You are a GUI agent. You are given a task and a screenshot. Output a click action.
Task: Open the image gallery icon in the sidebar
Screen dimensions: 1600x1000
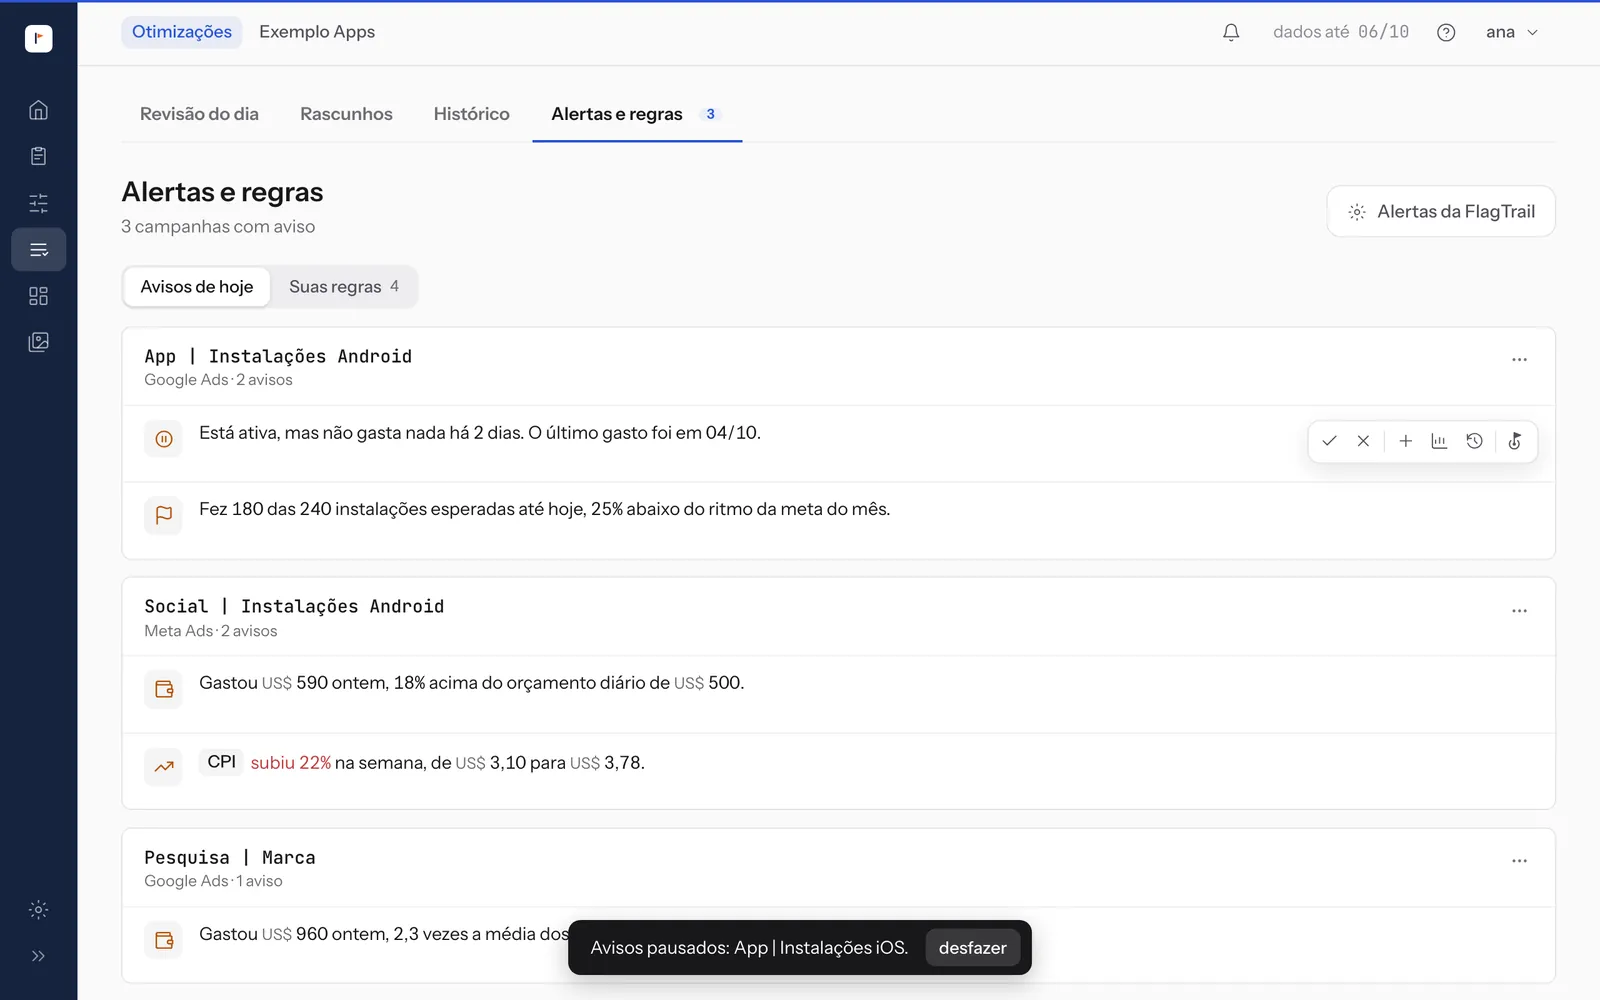coord(38,342)
